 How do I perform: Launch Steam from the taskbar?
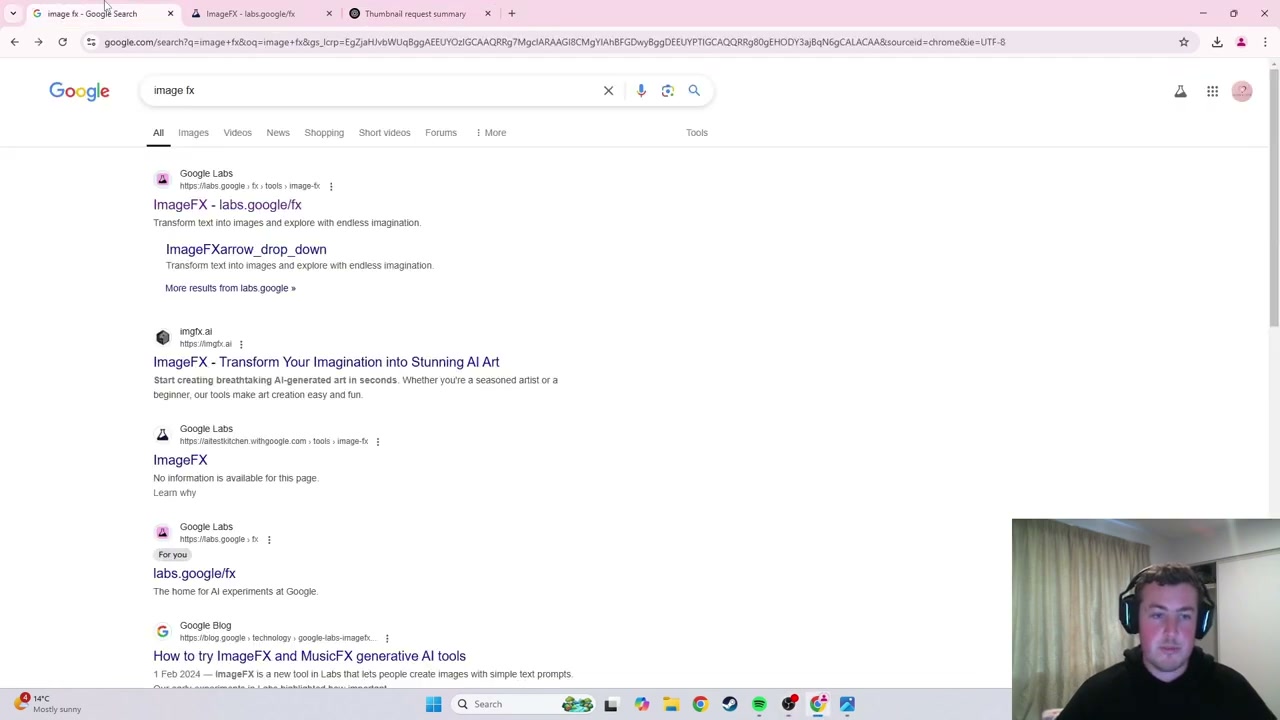pyautogui.click(x=730, y=704)
